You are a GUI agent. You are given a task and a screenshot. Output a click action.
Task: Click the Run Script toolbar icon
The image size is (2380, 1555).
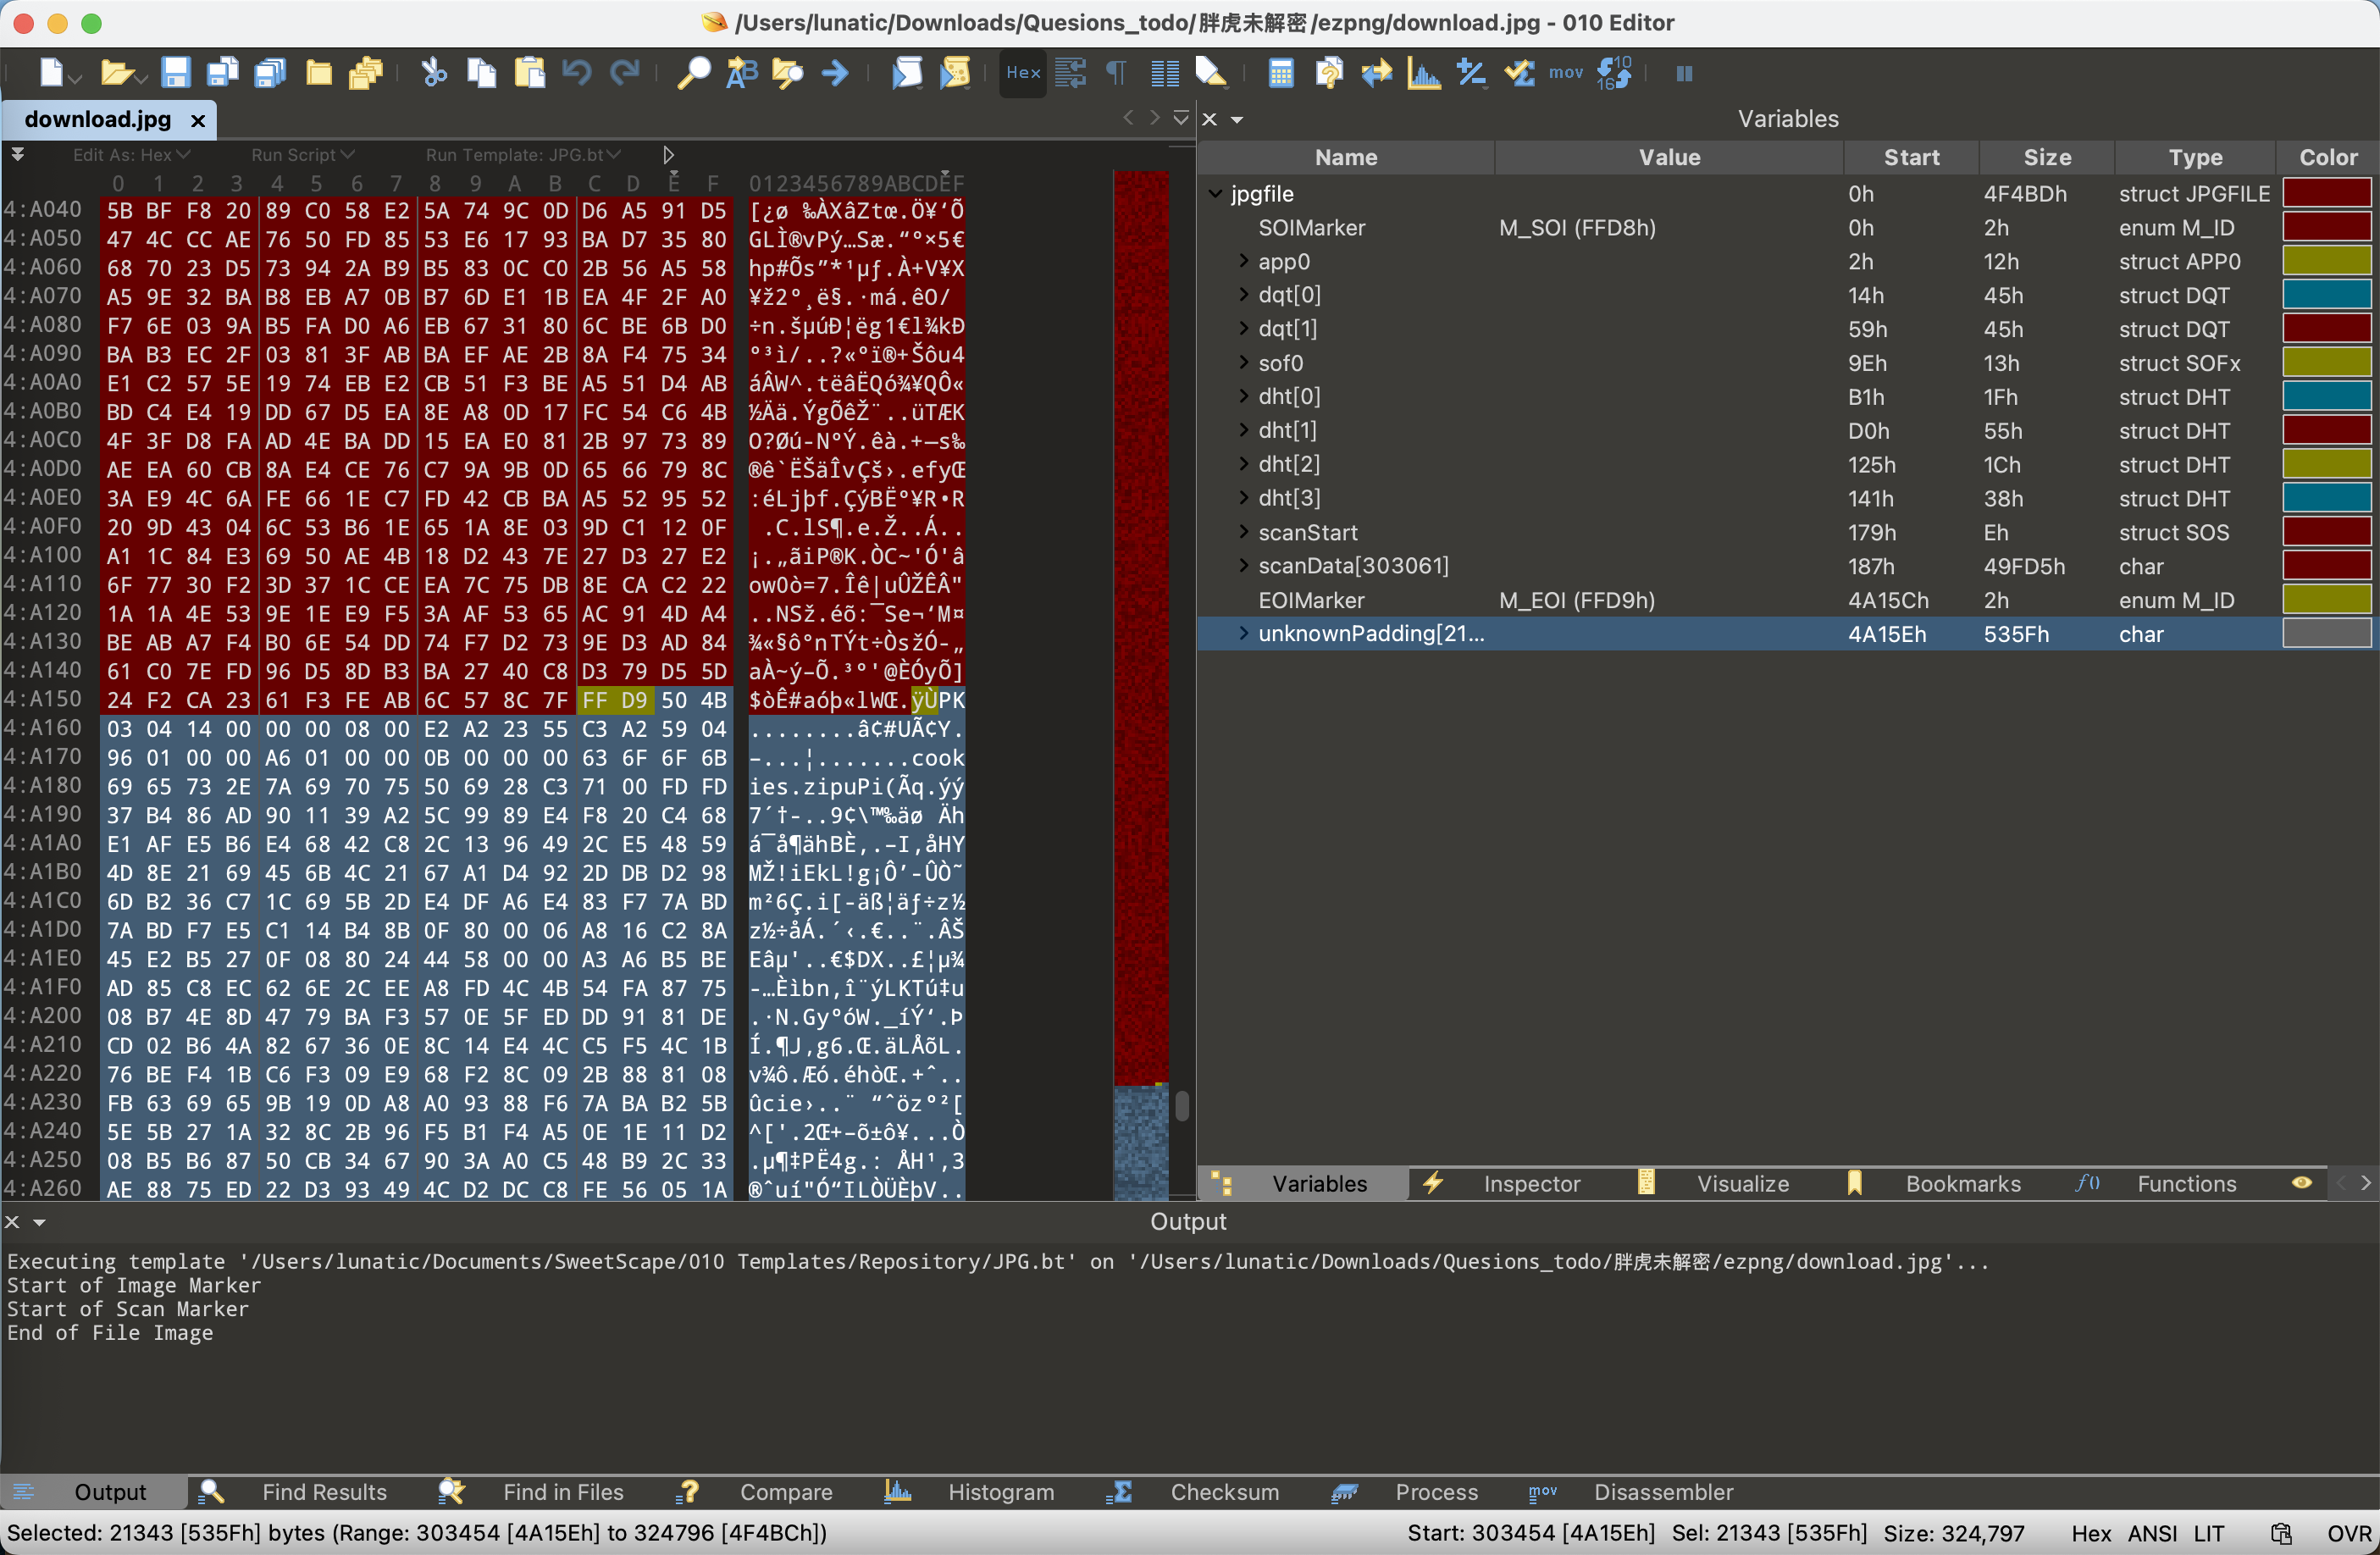tap(907, 73)
